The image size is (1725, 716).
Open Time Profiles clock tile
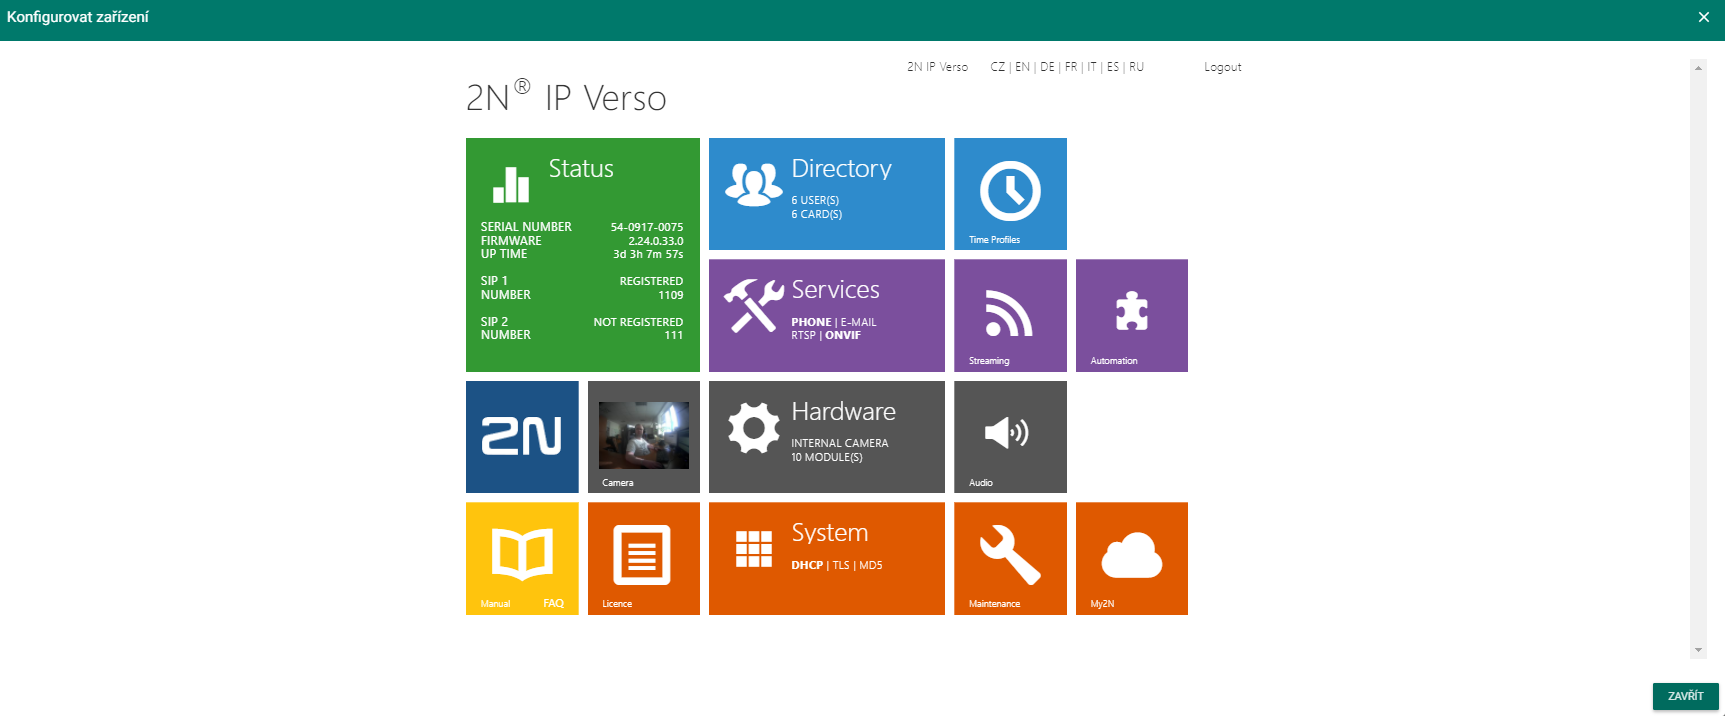click(1010, 194)
